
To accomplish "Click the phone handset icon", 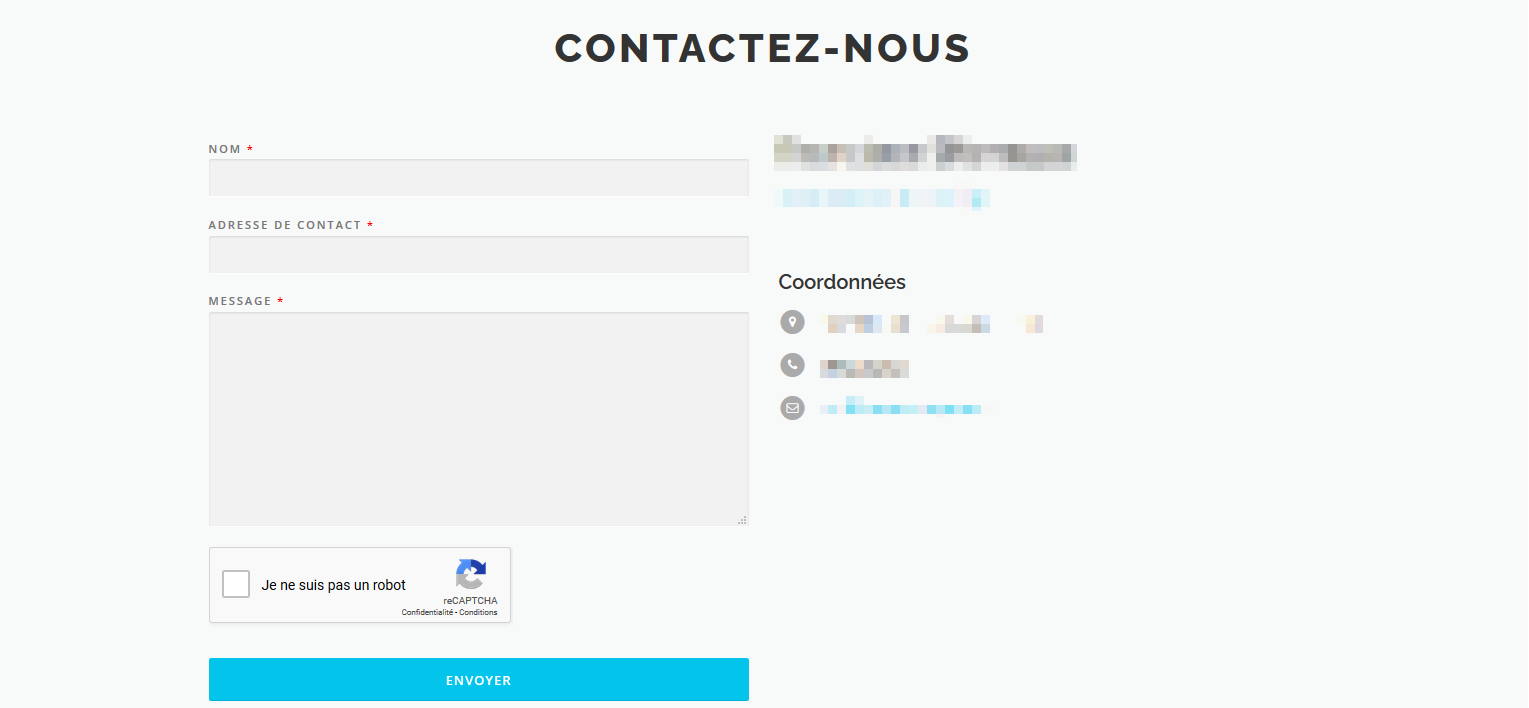I will (792, 365).
